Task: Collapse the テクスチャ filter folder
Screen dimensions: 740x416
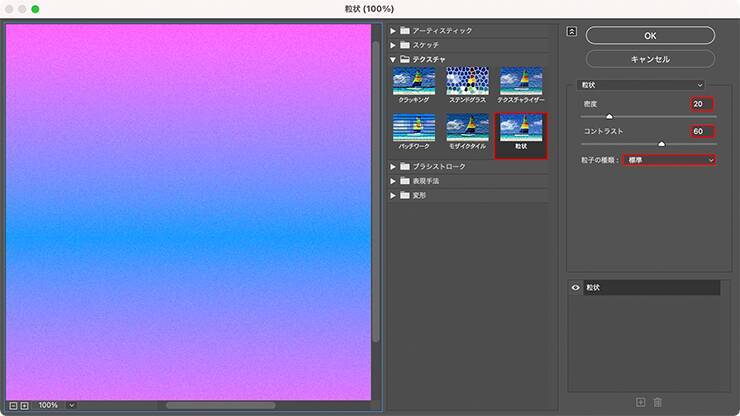Action: (x=394, y=59)
